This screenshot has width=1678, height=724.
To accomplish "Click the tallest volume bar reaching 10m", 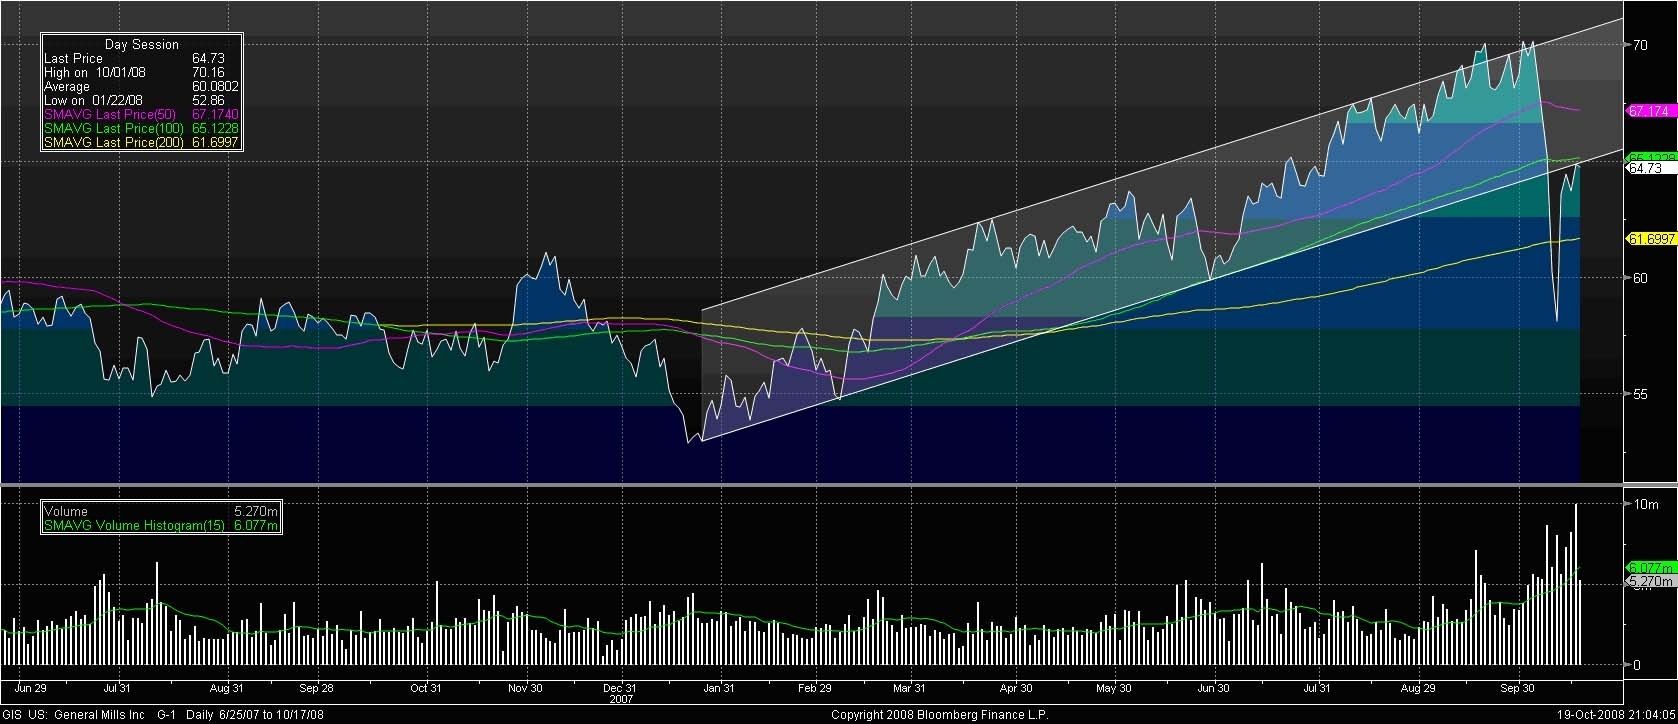I will coord(1576,584).
